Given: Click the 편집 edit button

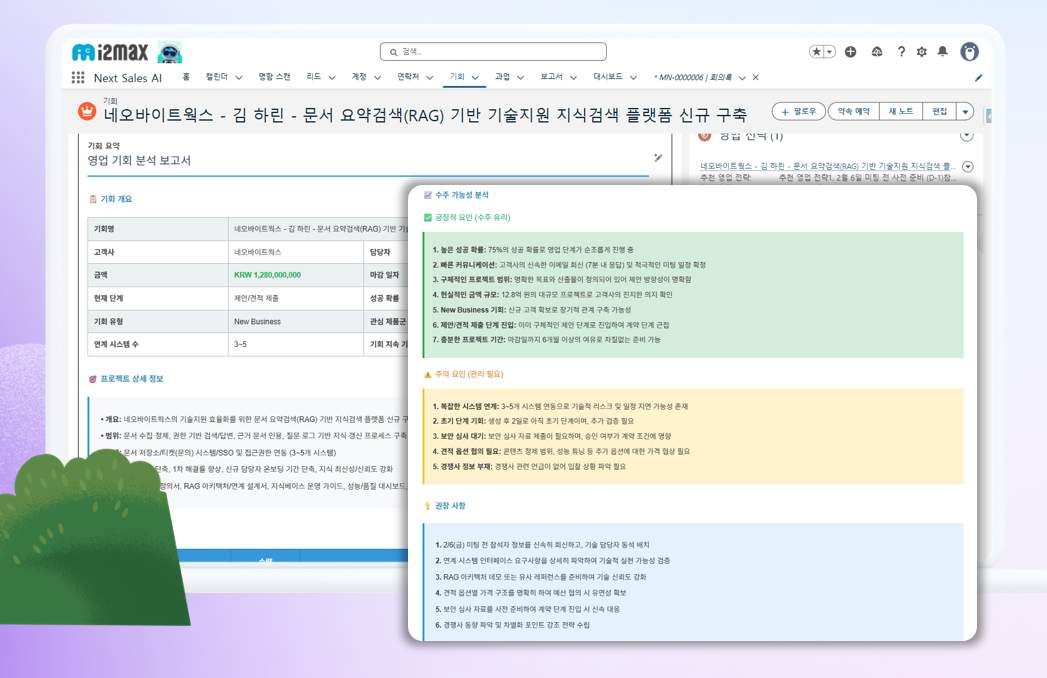Looking at the screenshot, I should [x=939, y=112].
